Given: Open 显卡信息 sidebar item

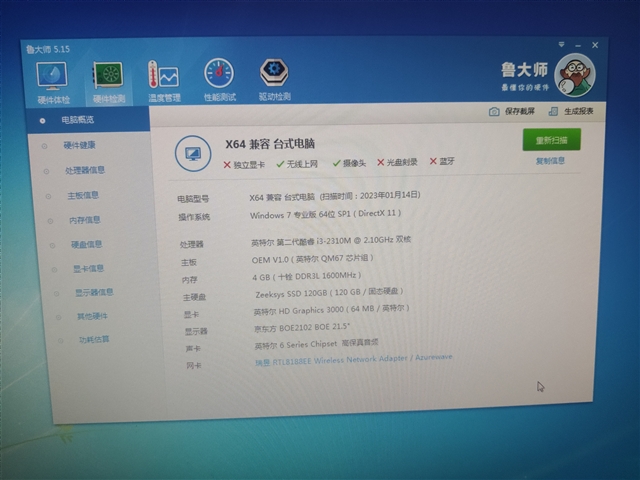Looking at the screenshot, I should click(89, 269).
